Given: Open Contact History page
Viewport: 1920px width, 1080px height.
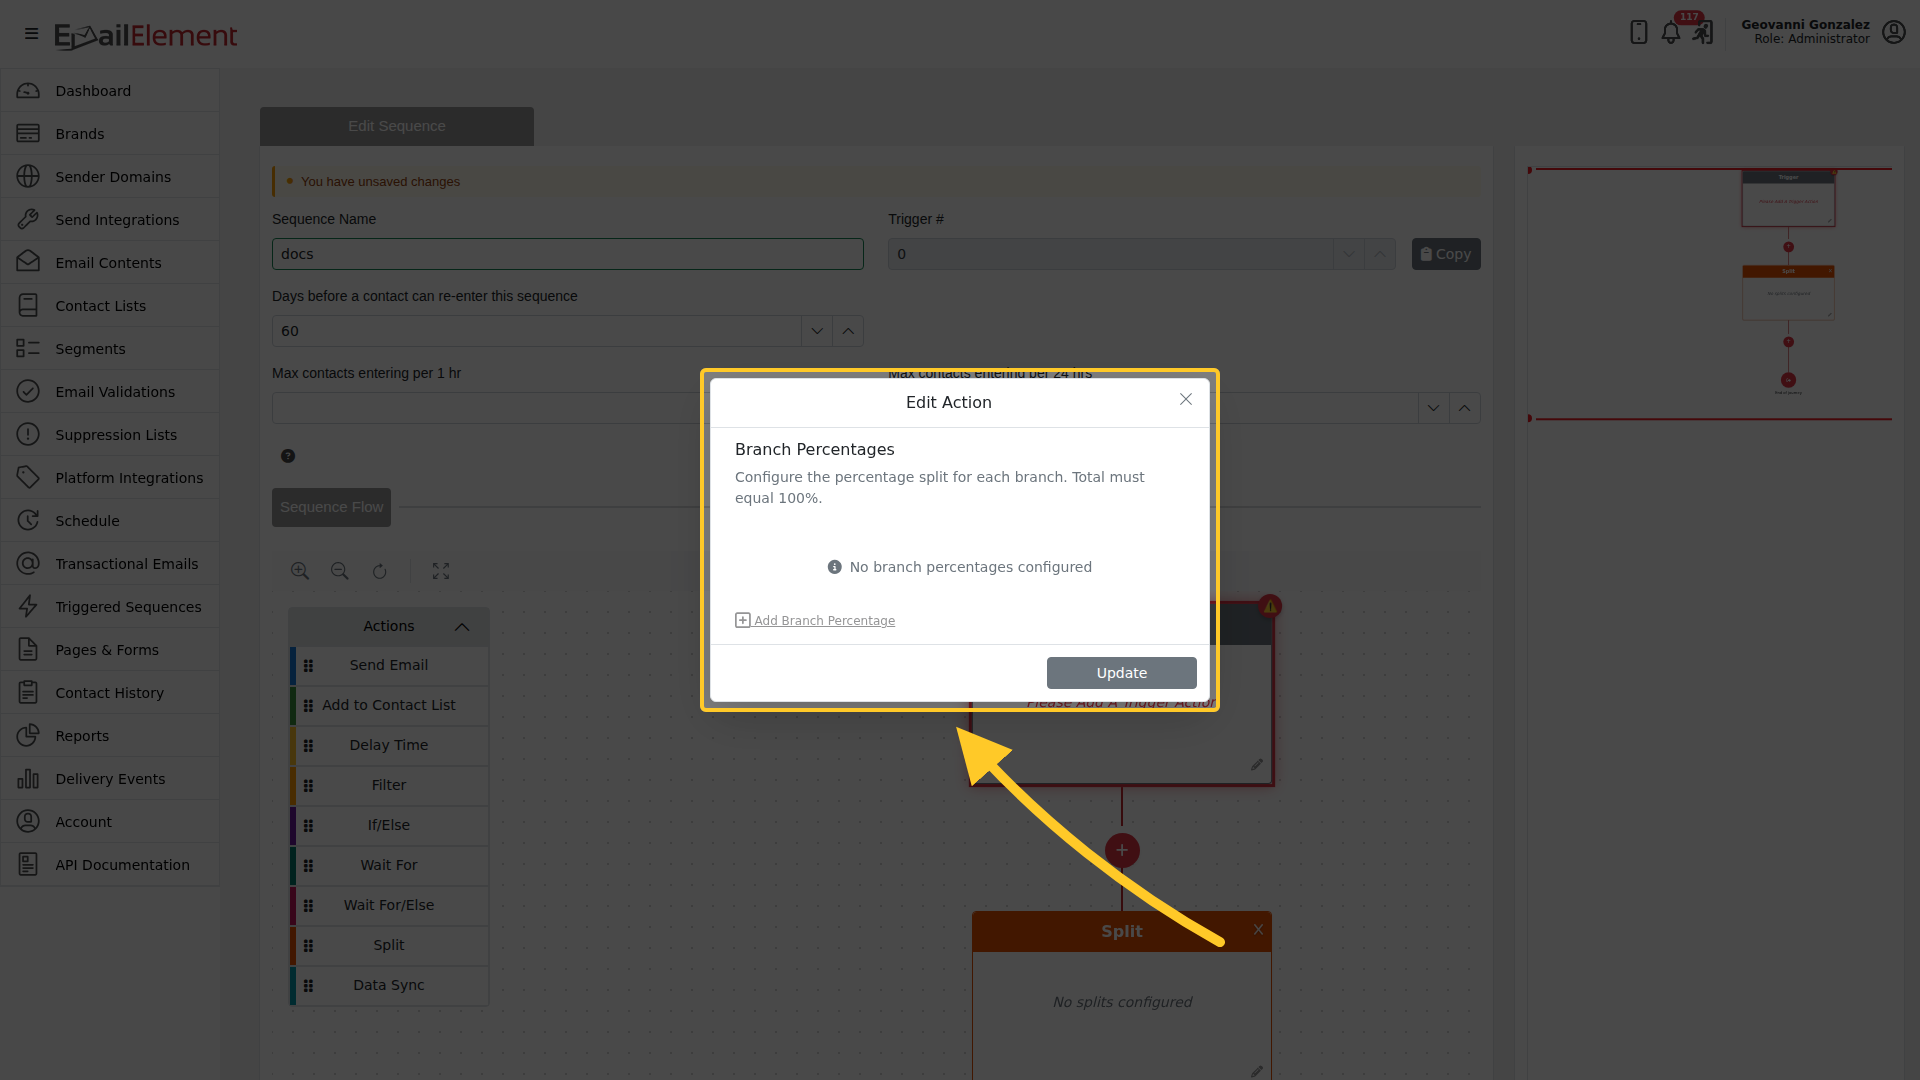Looking at the screenshot, I should pos(110,693).
